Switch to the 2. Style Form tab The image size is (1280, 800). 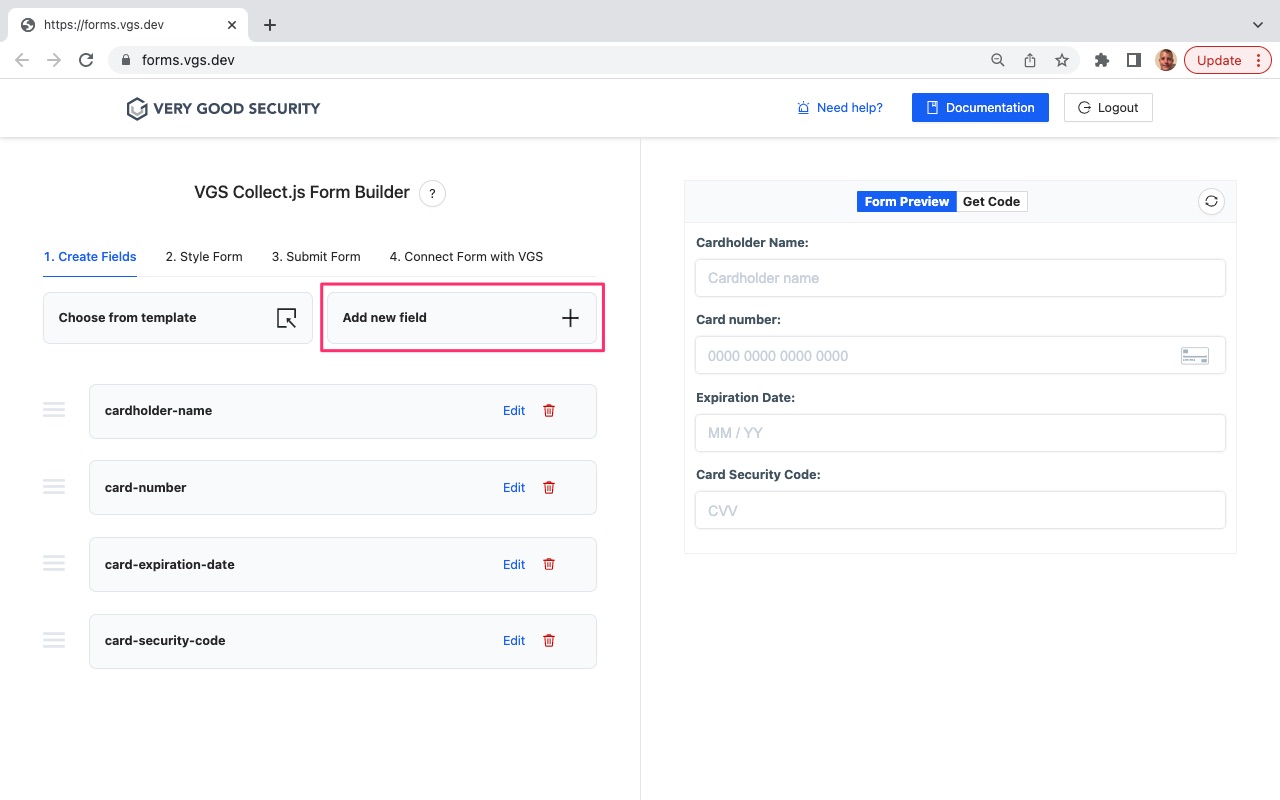click(204, 257)
